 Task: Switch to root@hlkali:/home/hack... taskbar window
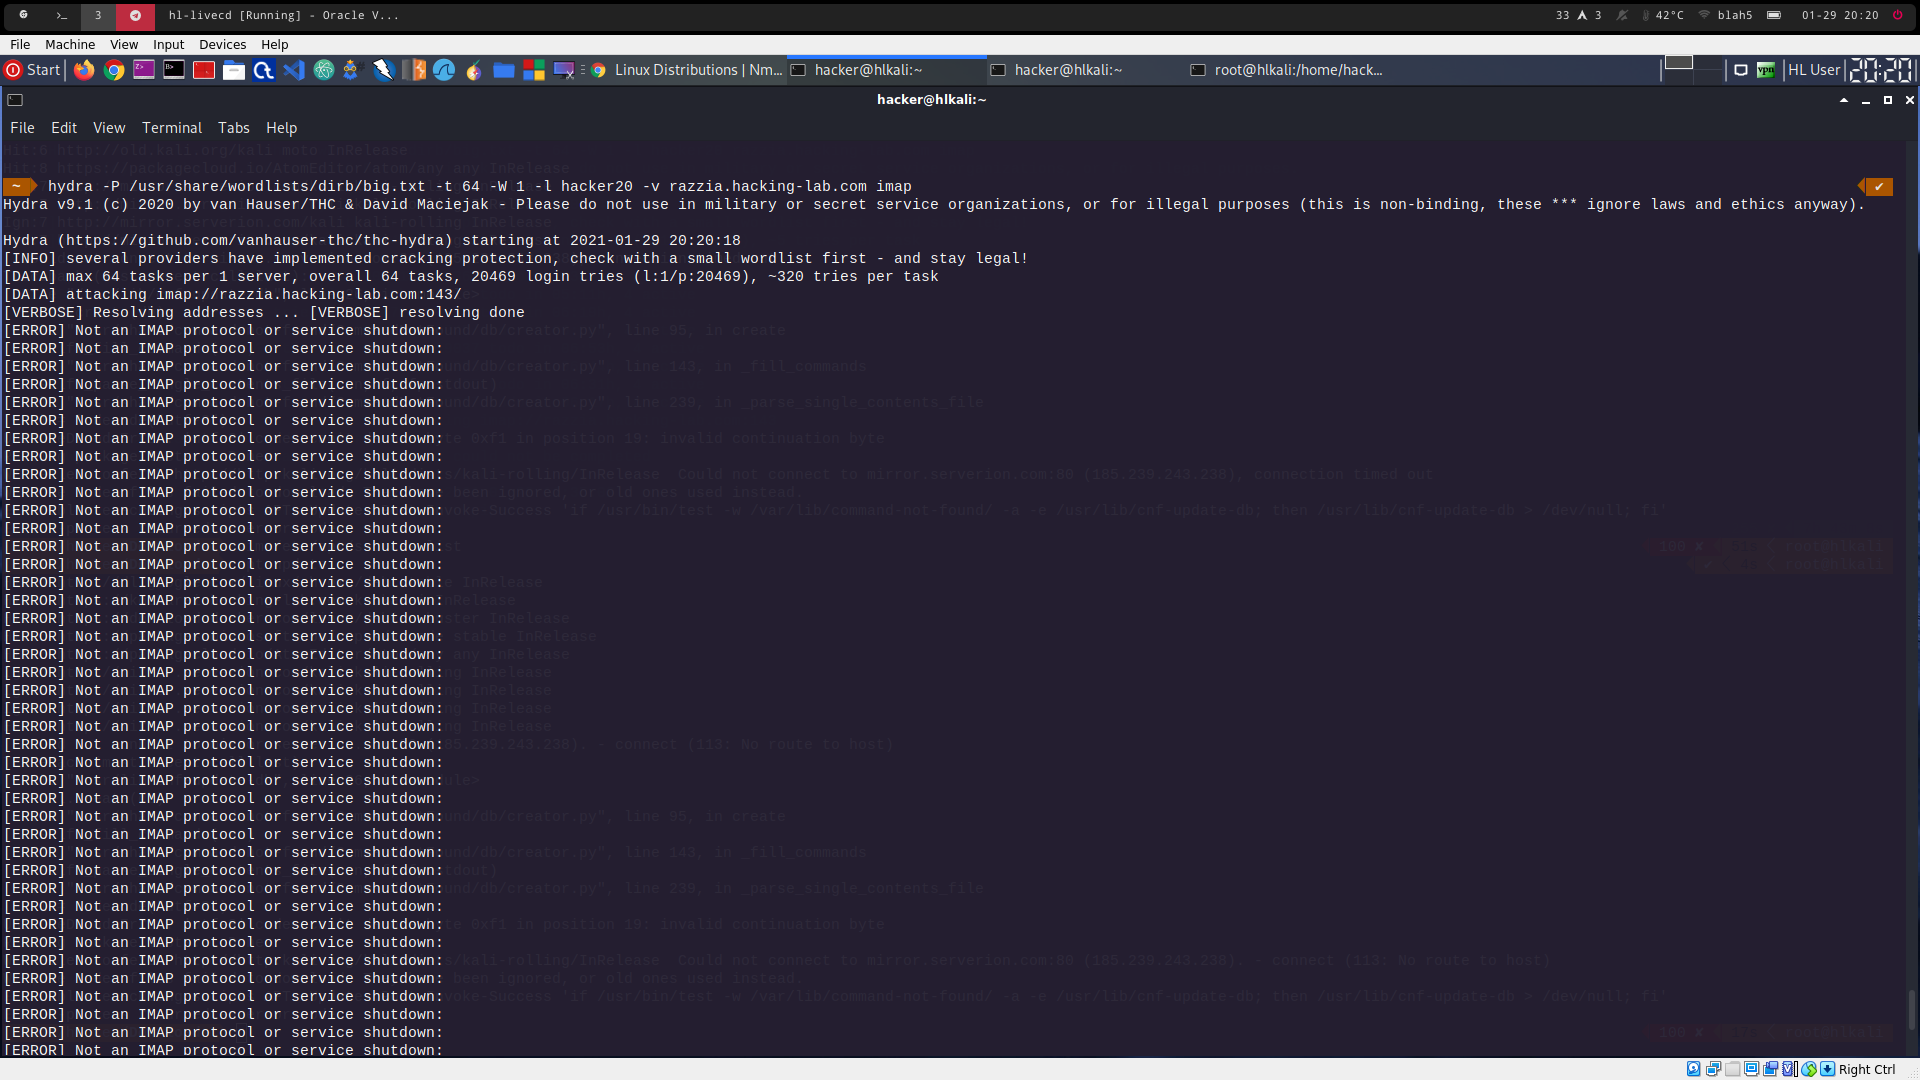coord(1286,70)
